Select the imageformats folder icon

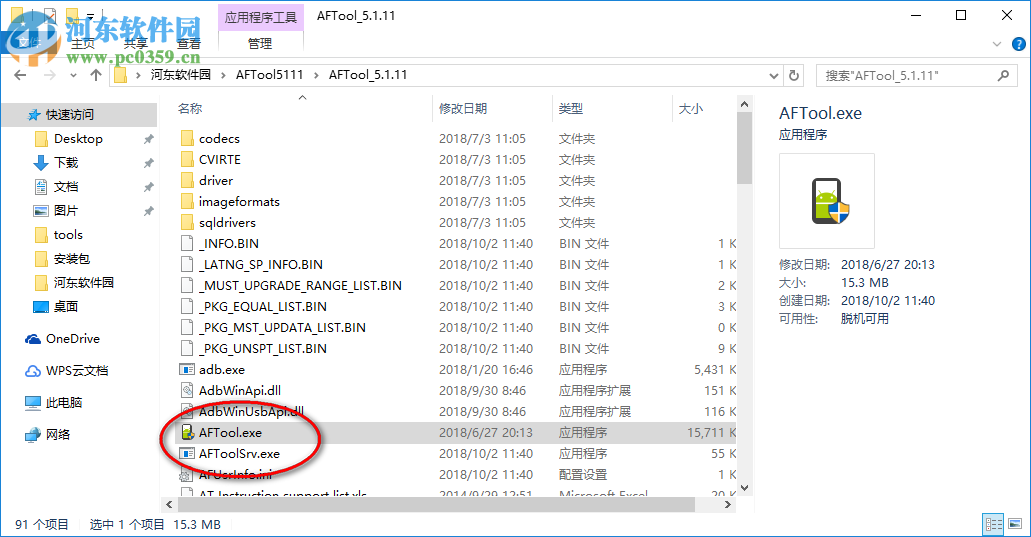187,201
